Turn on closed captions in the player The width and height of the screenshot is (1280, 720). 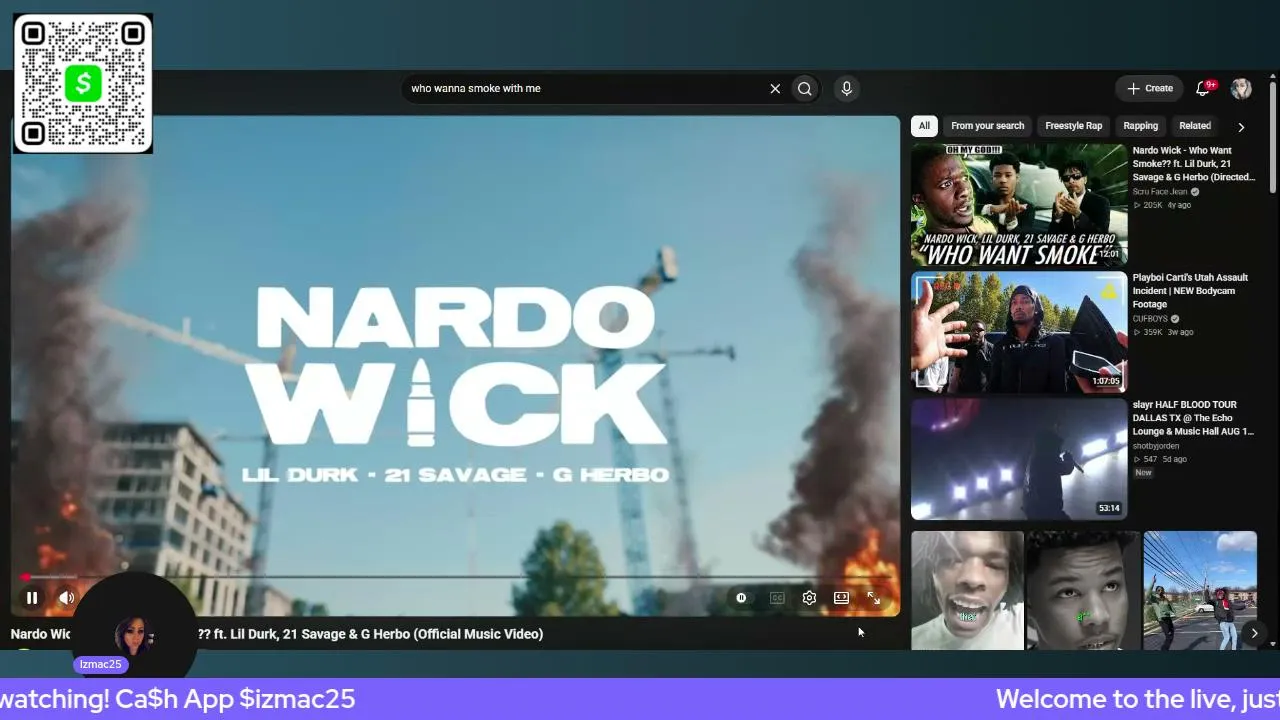777,598
